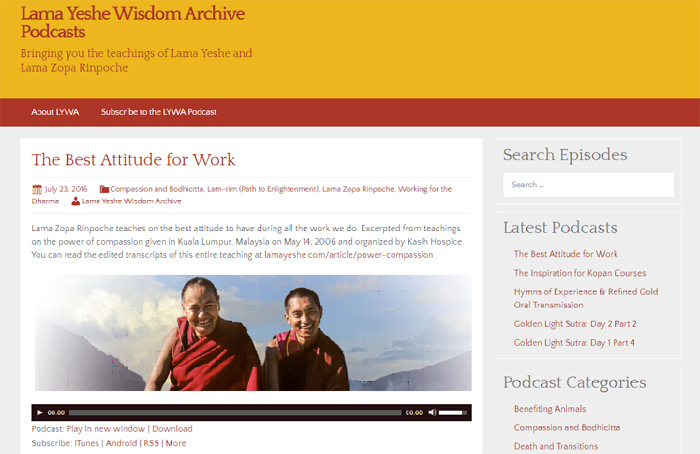This screenshot has height=454, width=700.
Task: Open the RSS subscribe link
Action: 151,443
